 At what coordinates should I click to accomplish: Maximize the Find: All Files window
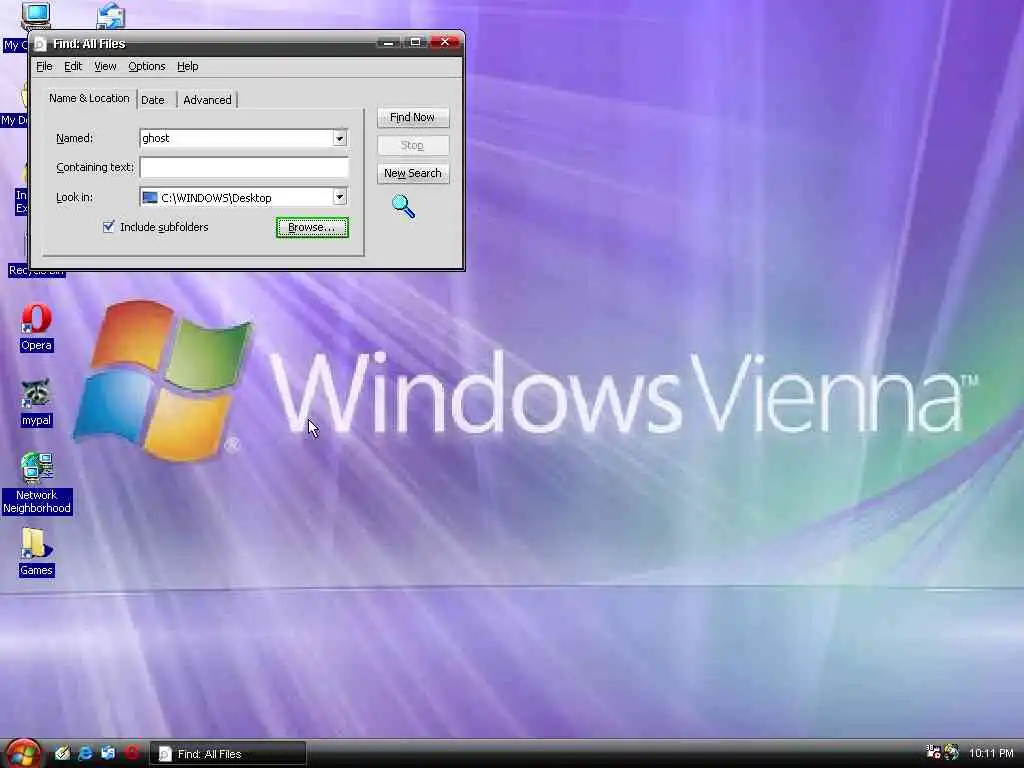pyautogui.click(x=415, y=42)
